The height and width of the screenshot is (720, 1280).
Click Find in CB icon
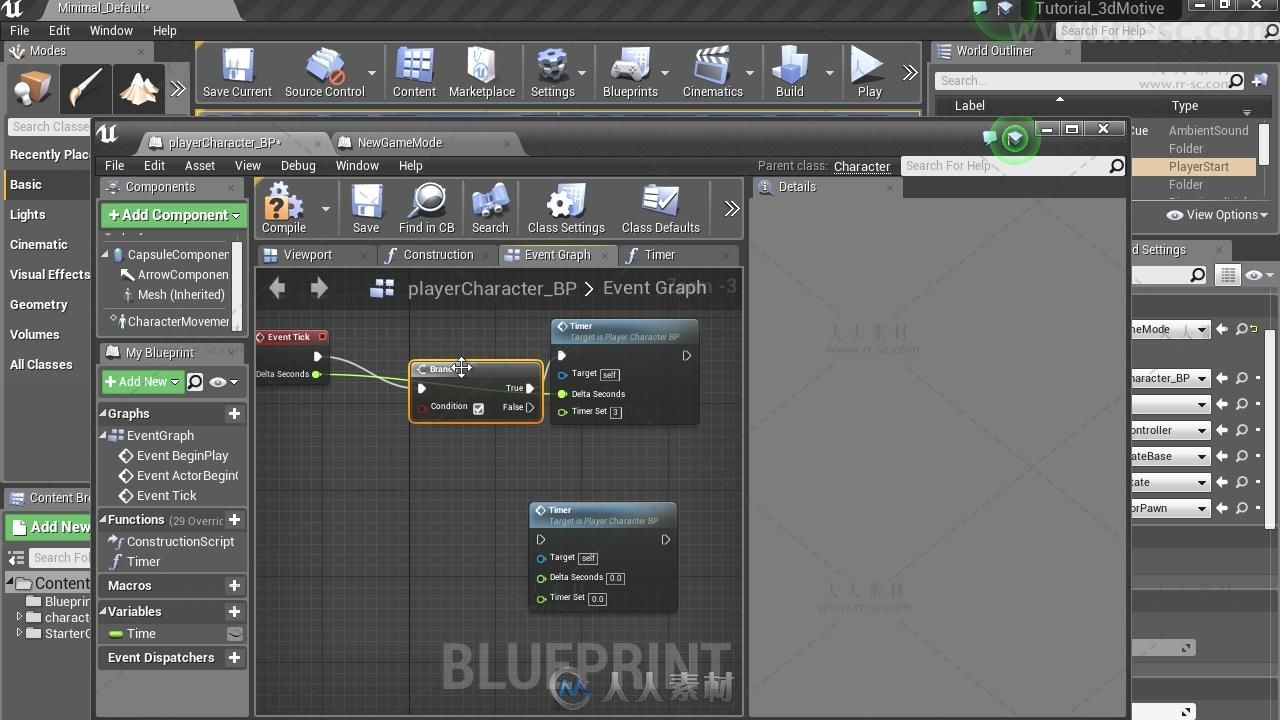pos(426,208)
